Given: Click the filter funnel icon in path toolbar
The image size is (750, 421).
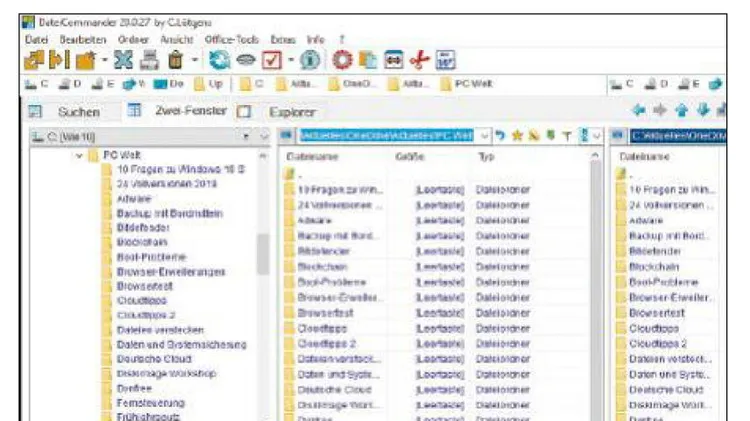Looking at the screenshot, I should pyautogui.click(x=567, y=136).
